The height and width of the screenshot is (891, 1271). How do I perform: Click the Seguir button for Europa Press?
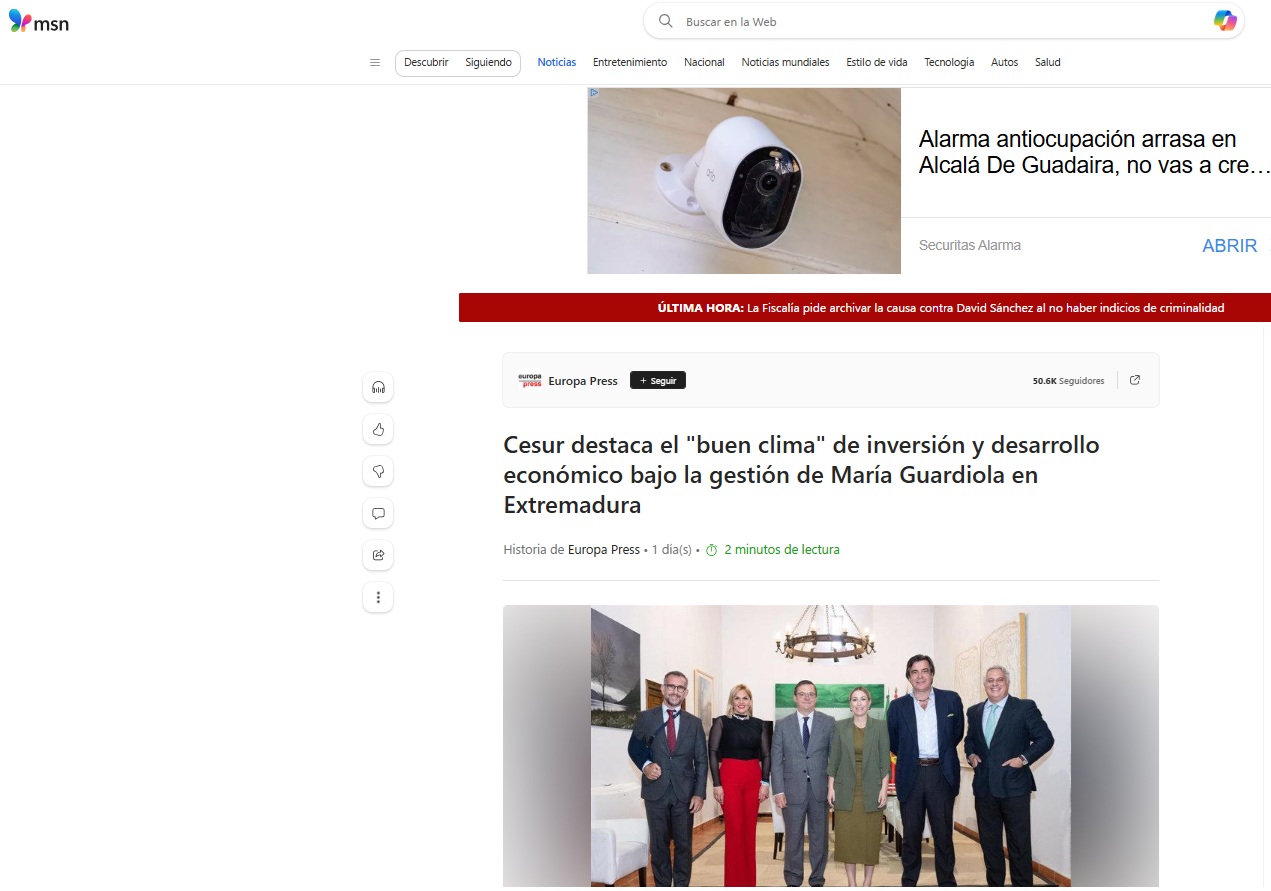tap(658, 380)
